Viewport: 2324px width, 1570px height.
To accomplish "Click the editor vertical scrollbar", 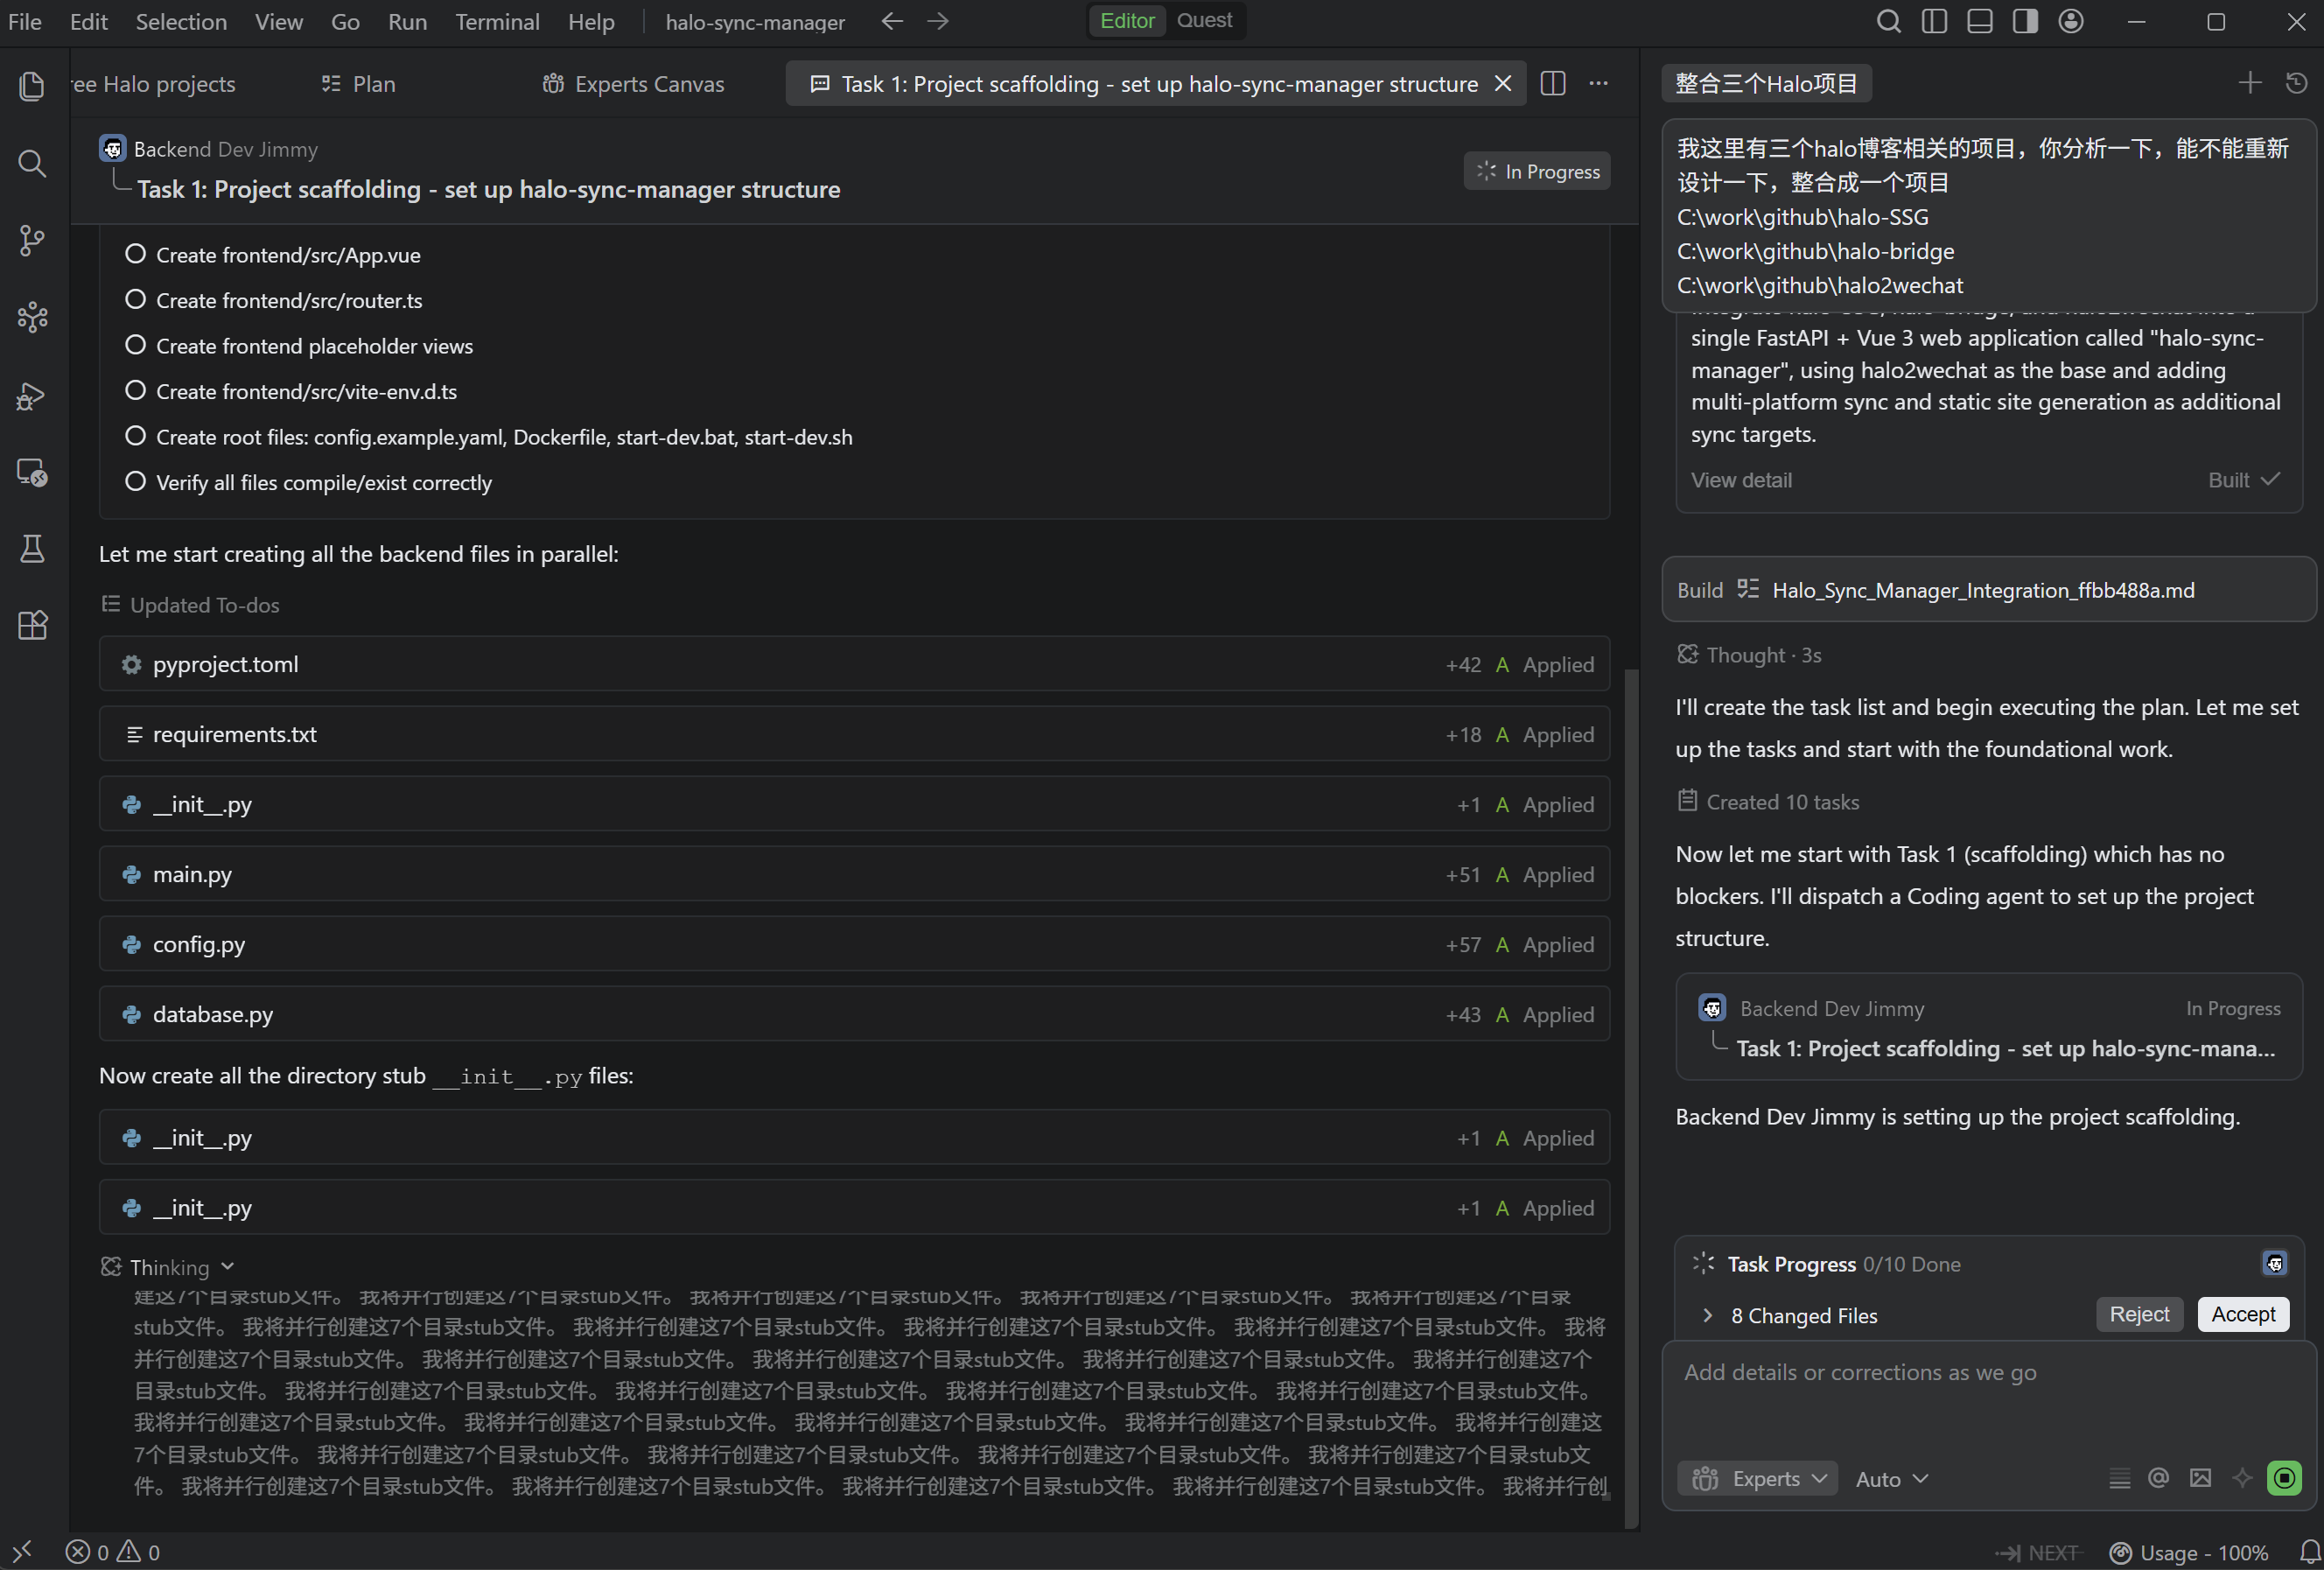I will [x=1631, y=1098].
